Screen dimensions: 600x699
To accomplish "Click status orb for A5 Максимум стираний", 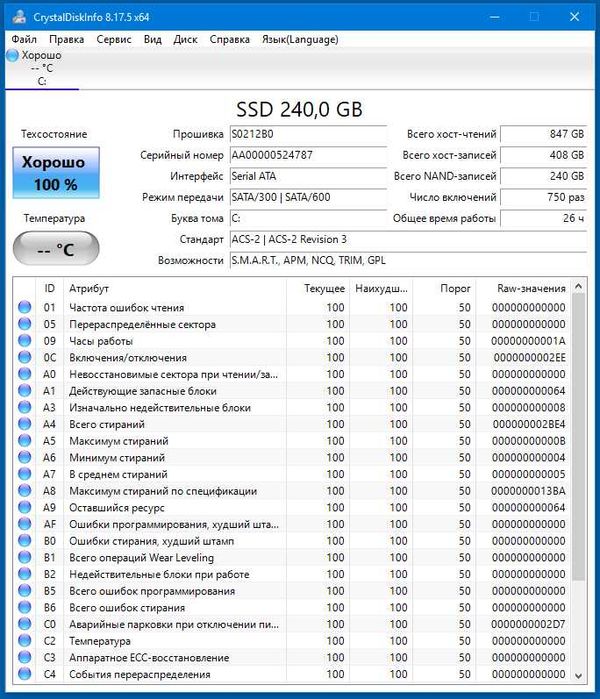I will coord(25,440).
